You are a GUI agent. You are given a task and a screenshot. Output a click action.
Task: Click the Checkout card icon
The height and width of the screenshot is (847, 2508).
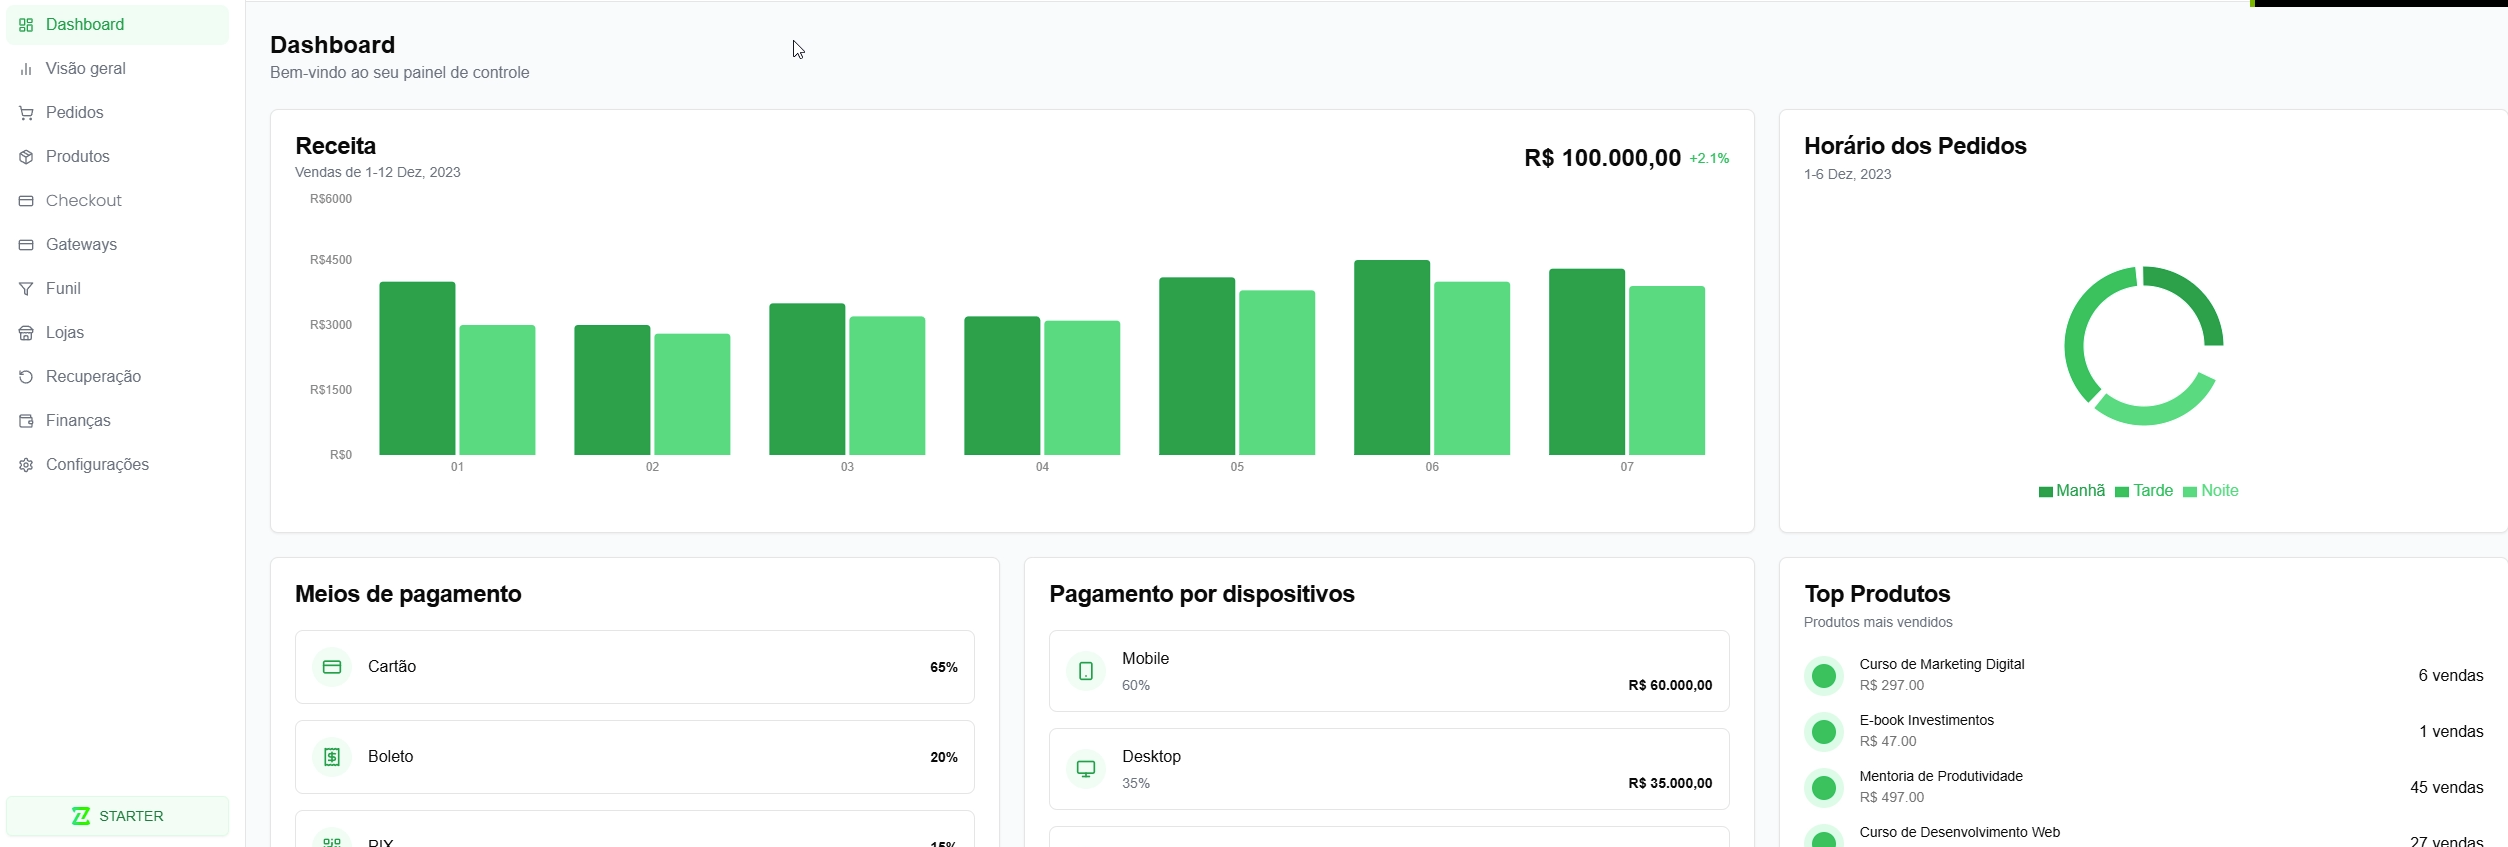coord(26,201)
